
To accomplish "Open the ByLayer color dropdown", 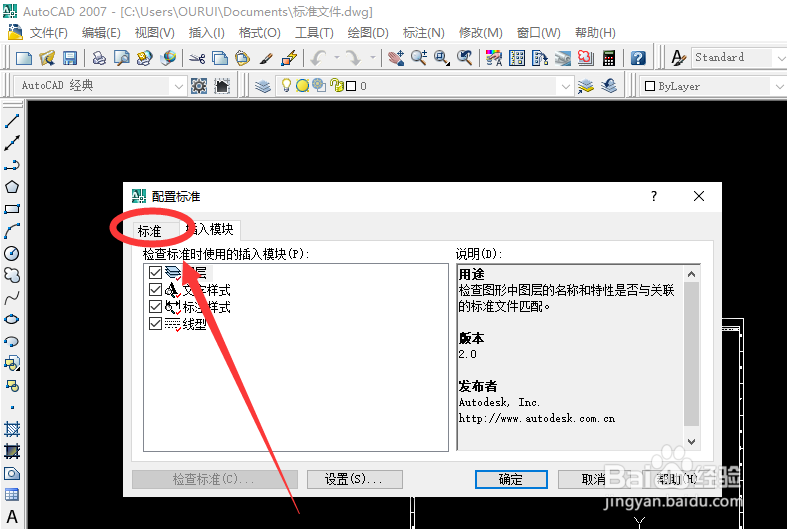I will pyautogui.click(x=779, y=86).
